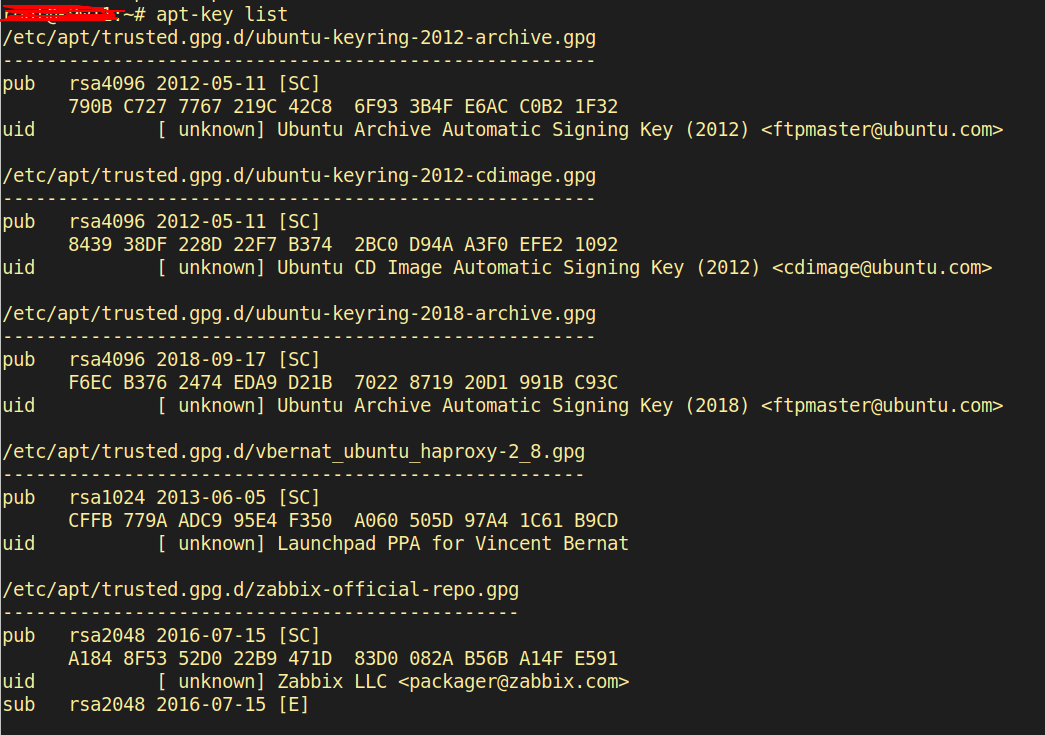
Task: Click the fingerprint starting with CFFB 779A
Action: point(343,520)
